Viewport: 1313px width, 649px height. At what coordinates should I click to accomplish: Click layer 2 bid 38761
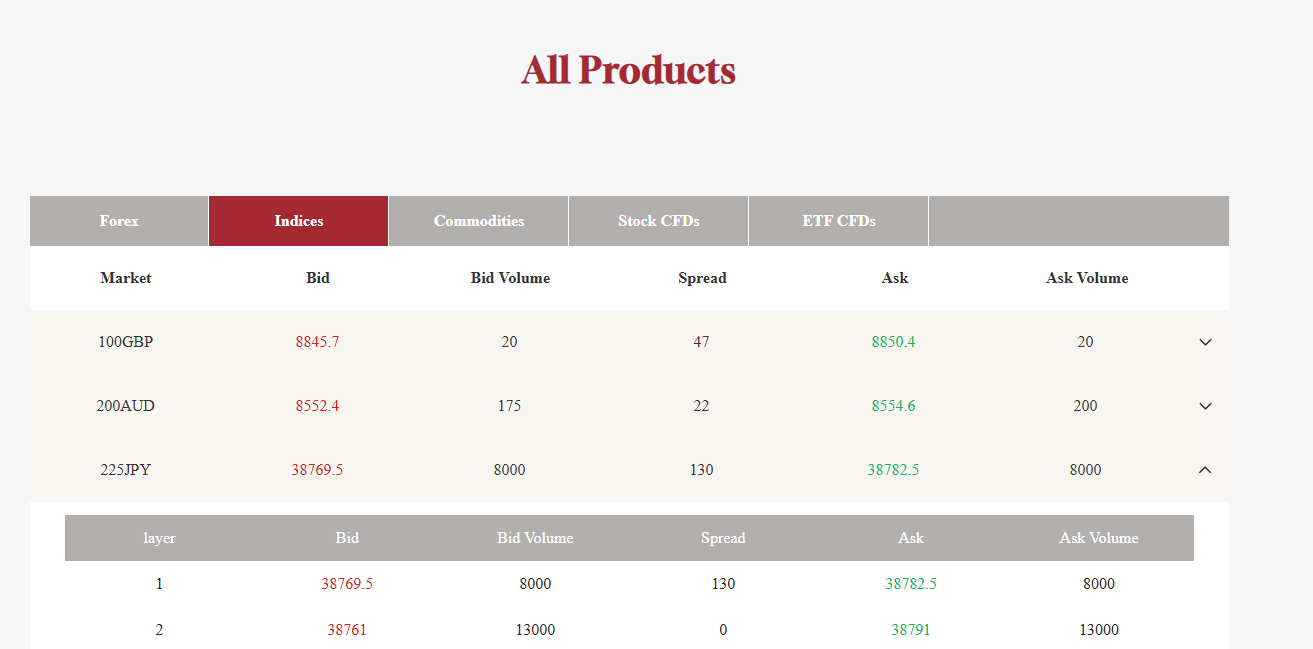coord(347,630)
